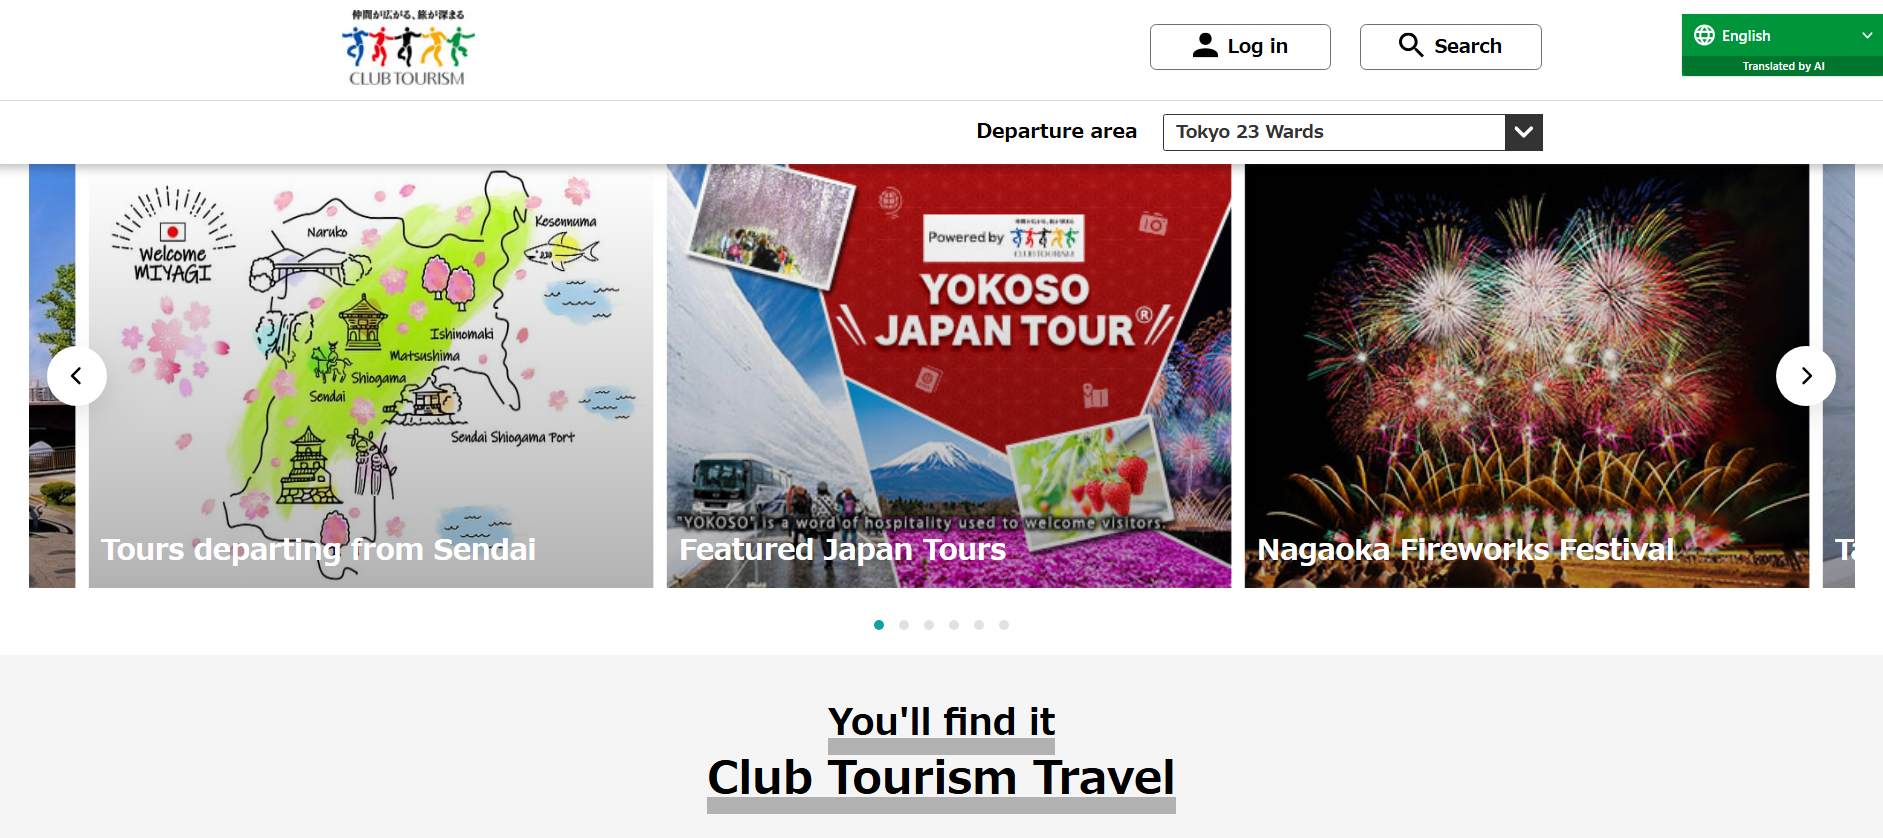Select the last carousel pagination dot
1883x838 pixels.
[1004, 625]
